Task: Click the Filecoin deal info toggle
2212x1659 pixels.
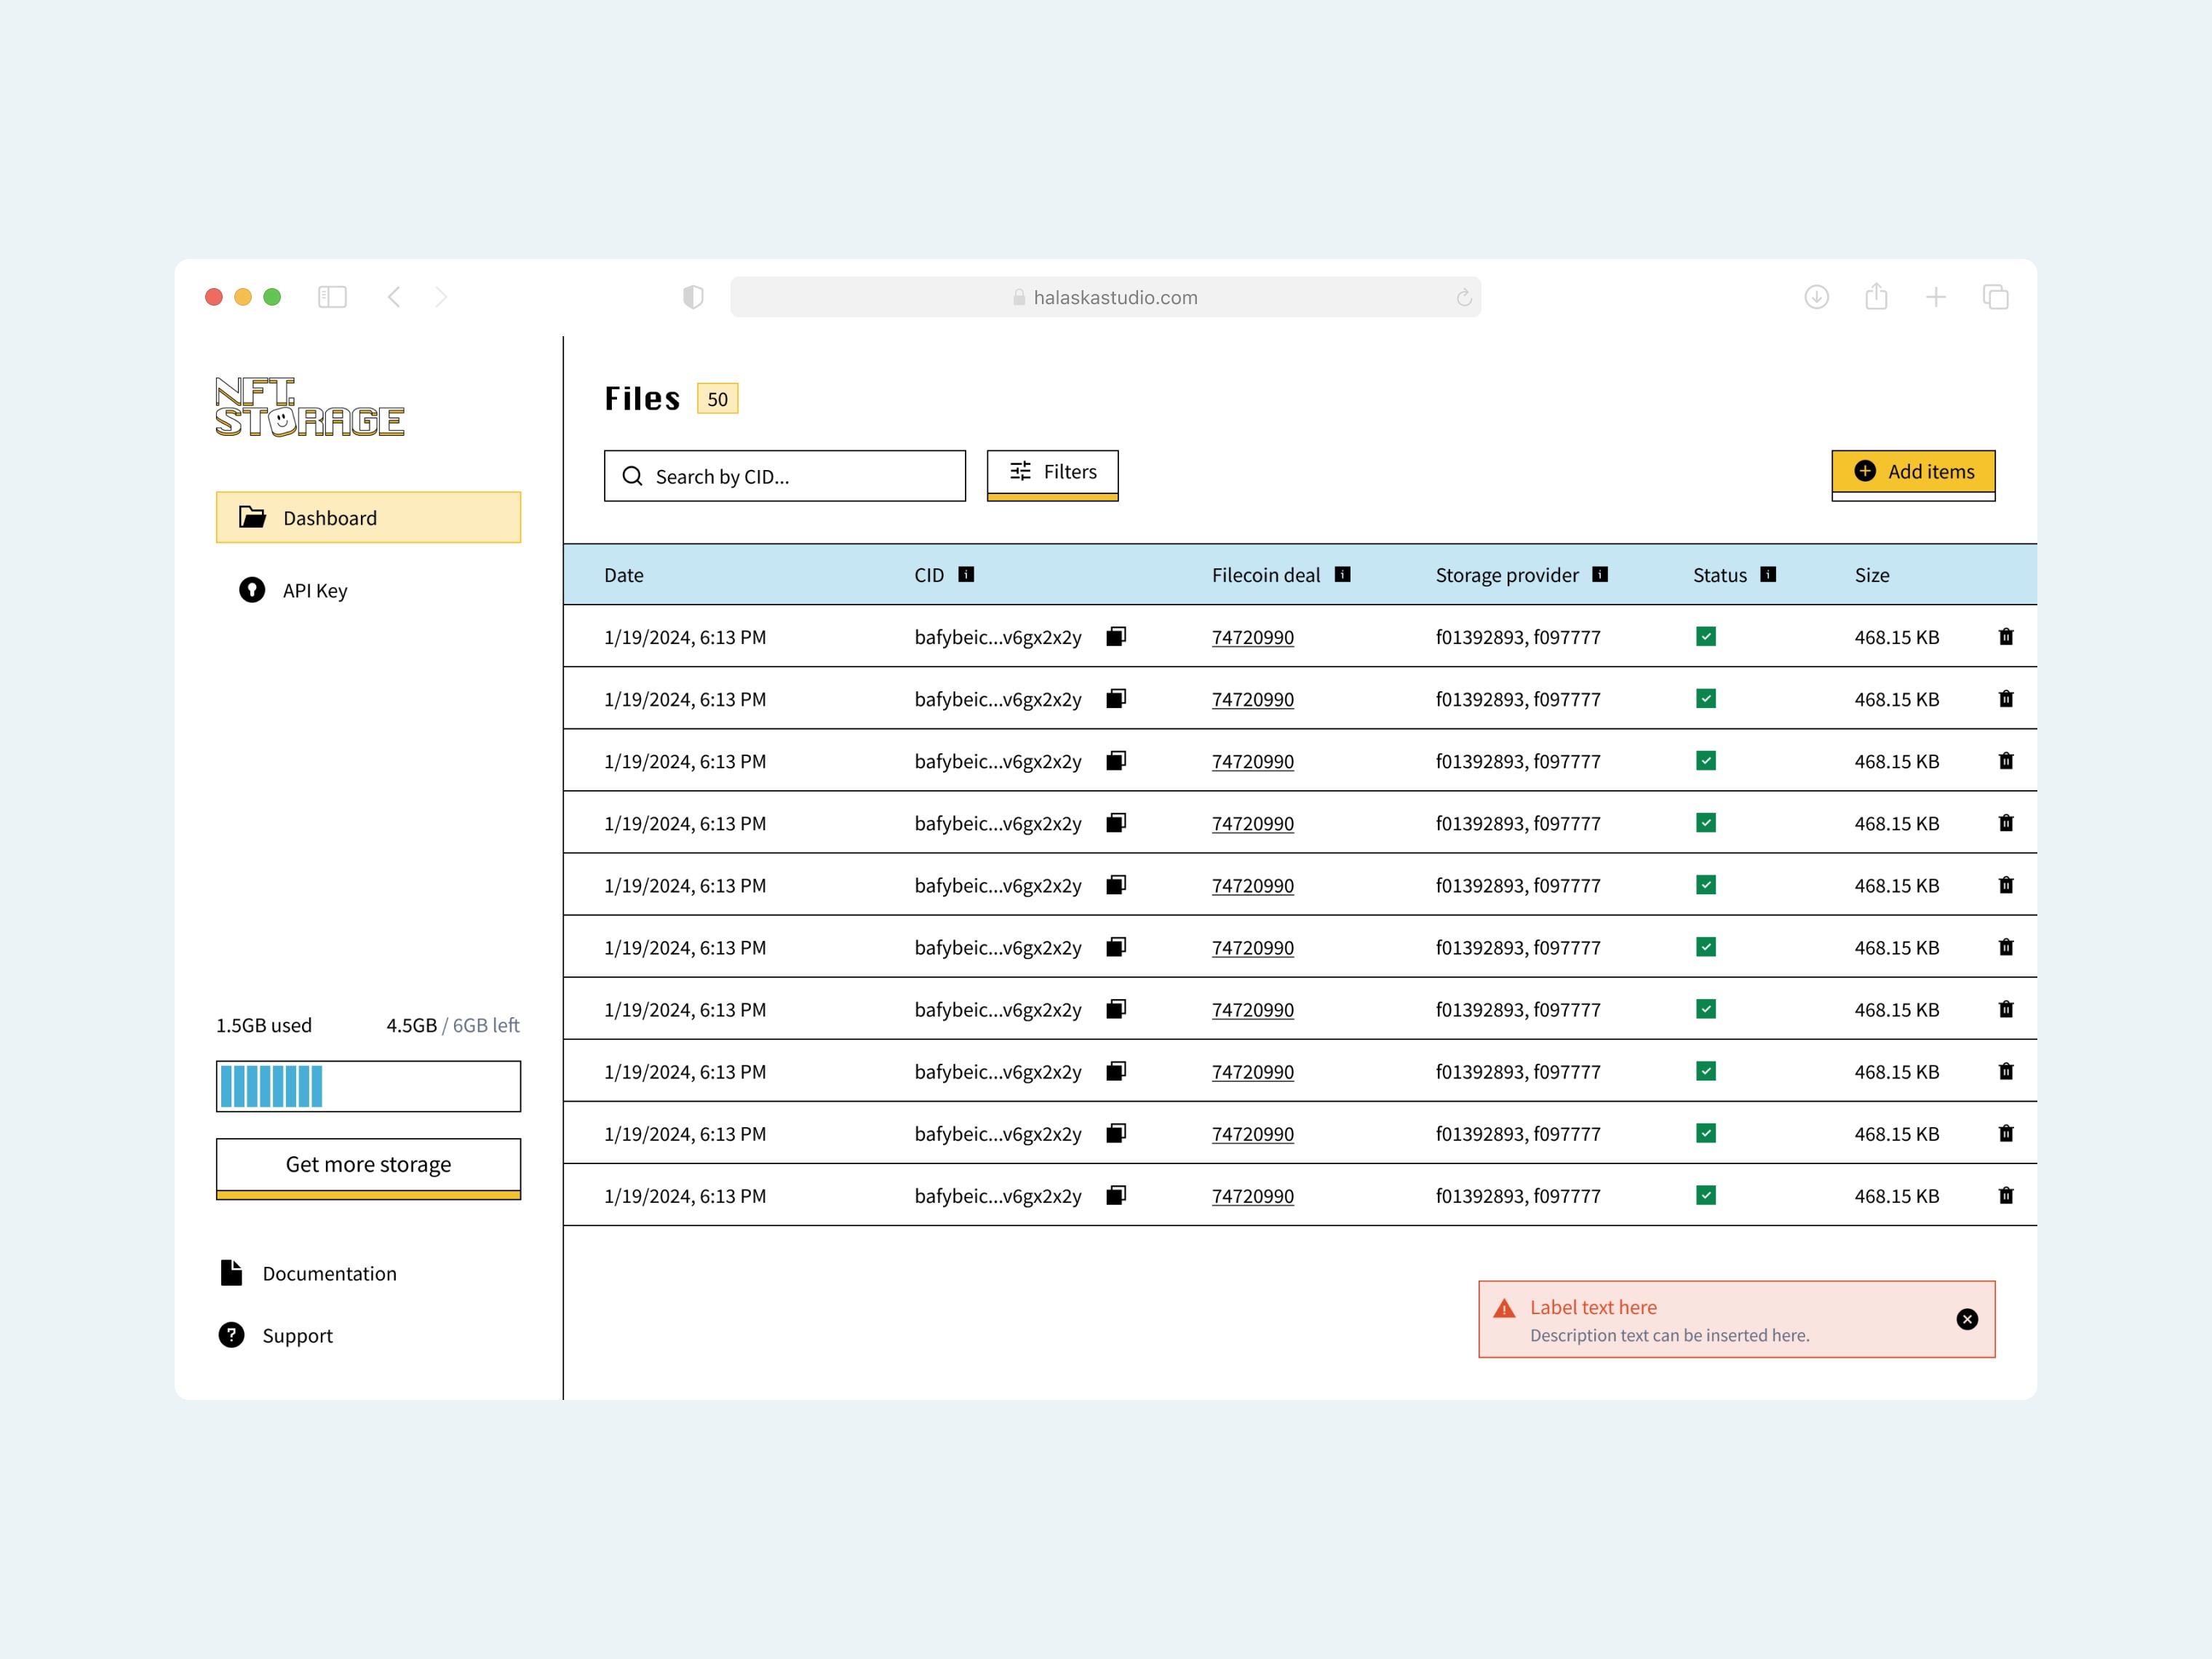Action: pyautogui.click(x=1344, y=575)
